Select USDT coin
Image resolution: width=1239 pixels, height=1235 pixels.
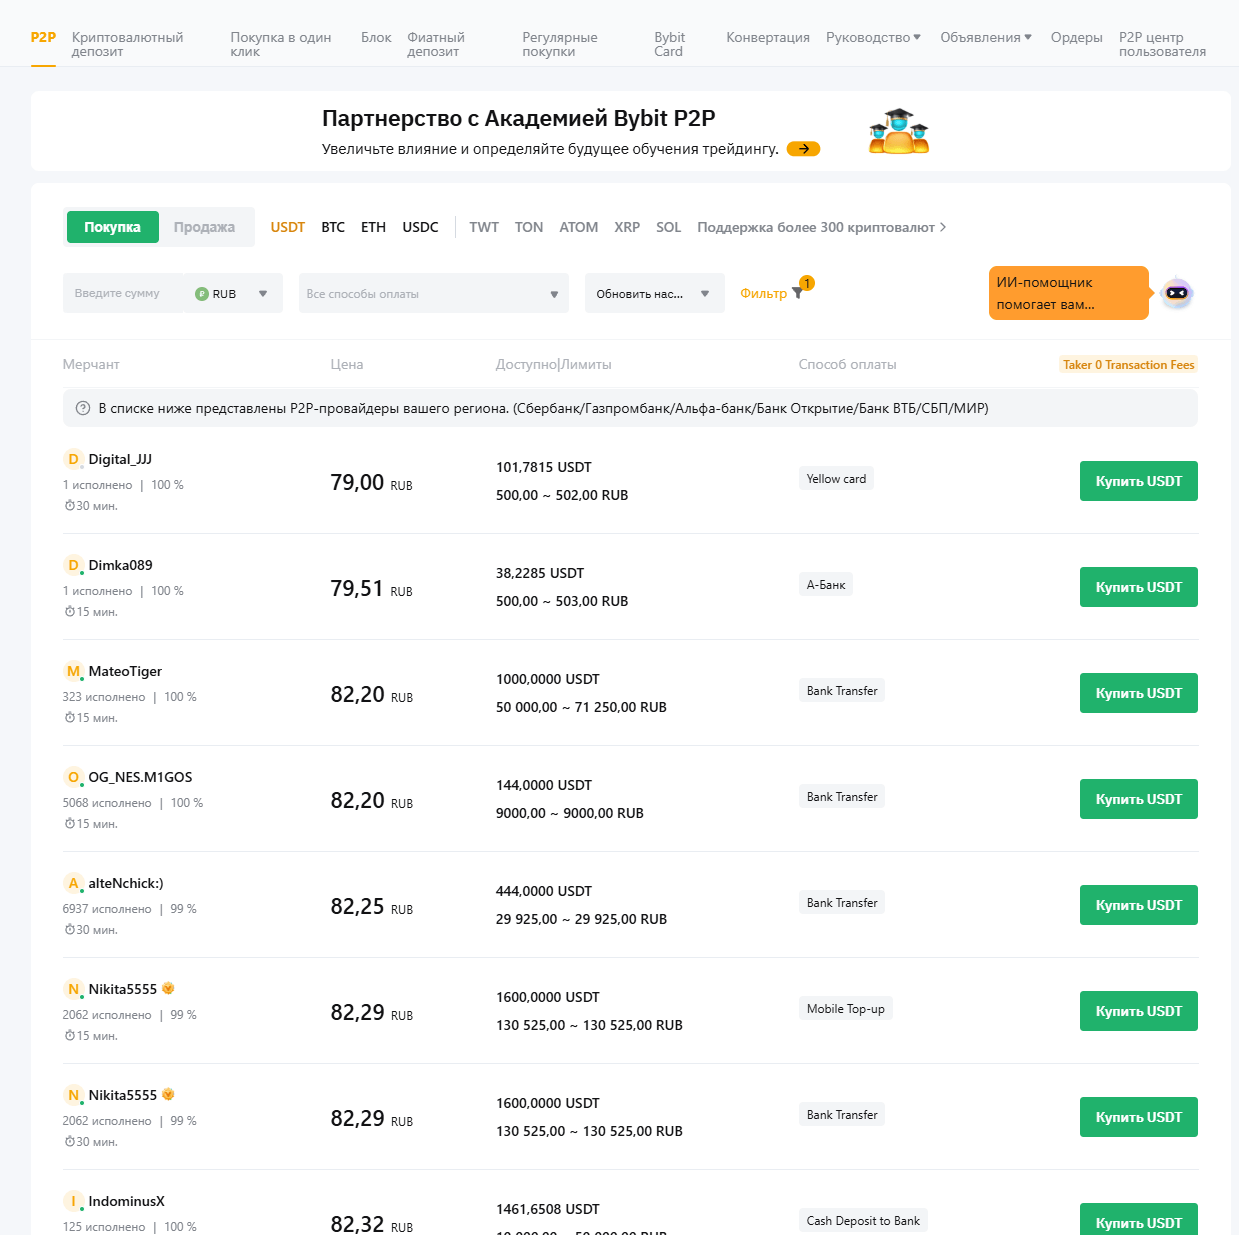pos(288,227)
